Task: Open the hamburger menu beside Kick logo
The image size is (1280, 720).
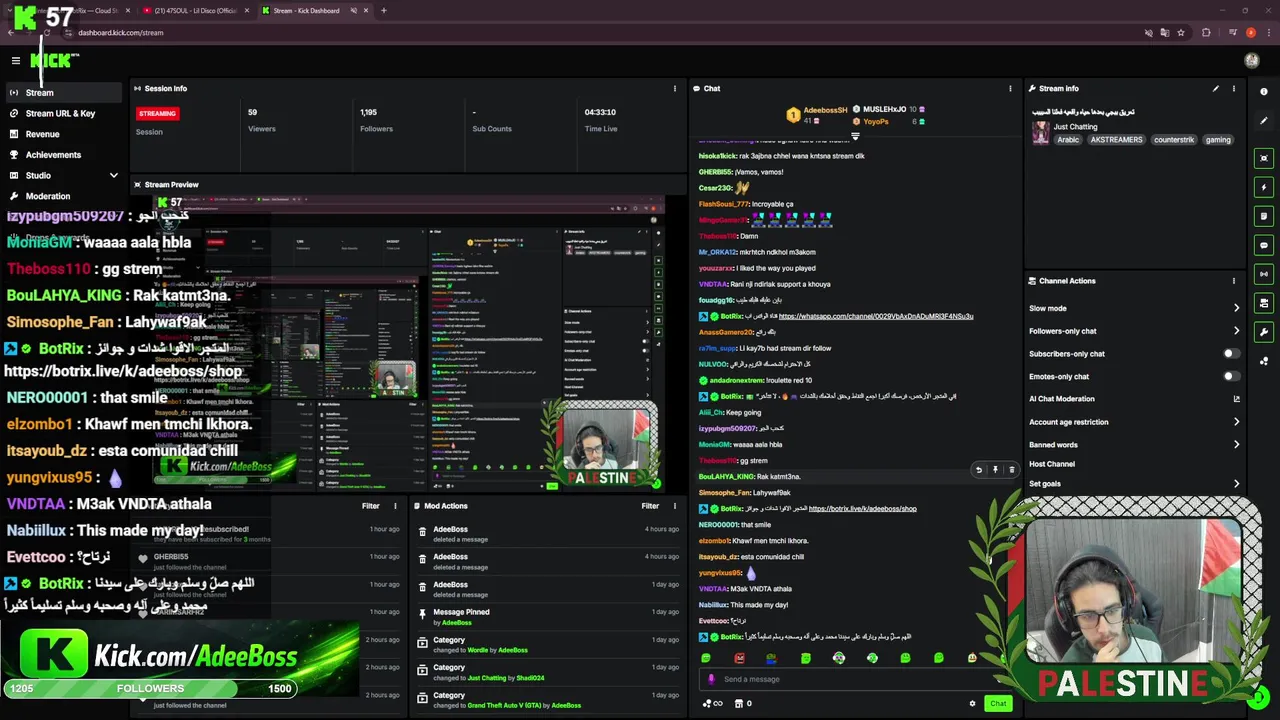Action: click(x=16, y=60)
